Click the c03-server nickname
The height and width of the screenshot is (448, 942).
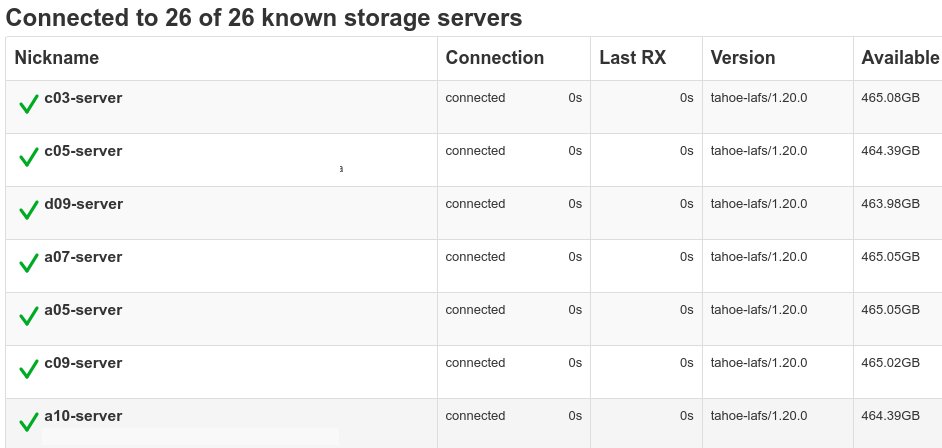click(x=83, y=98)
